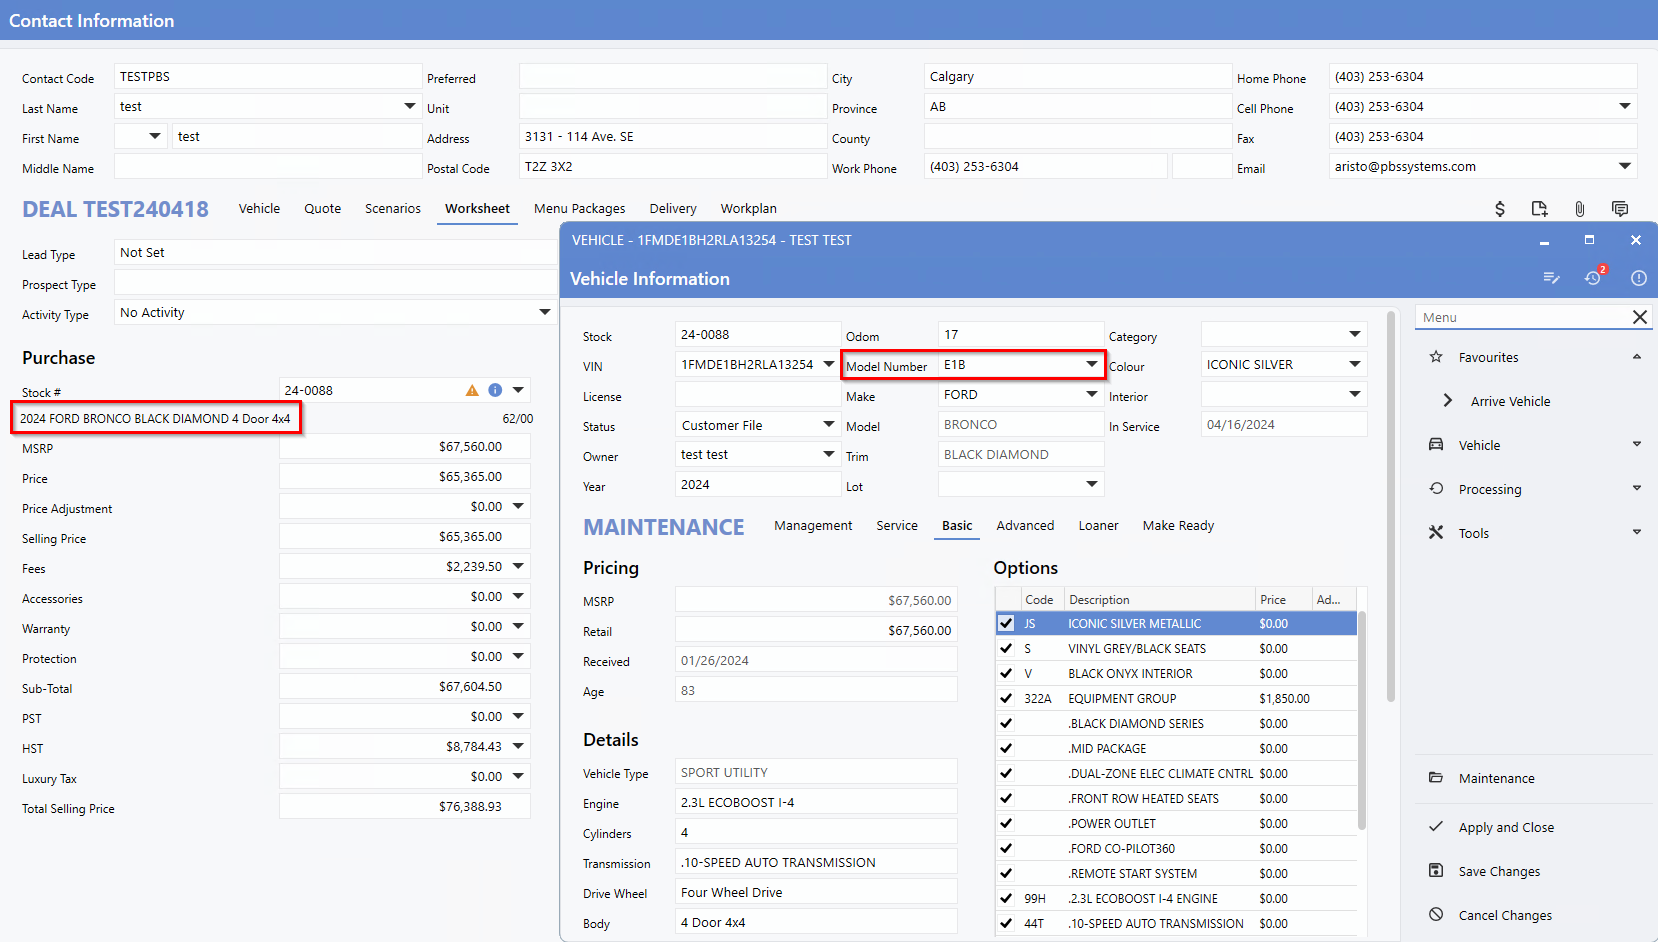Uncheck the BLACK DIAMOND SERIES option

click(1006, 723)
